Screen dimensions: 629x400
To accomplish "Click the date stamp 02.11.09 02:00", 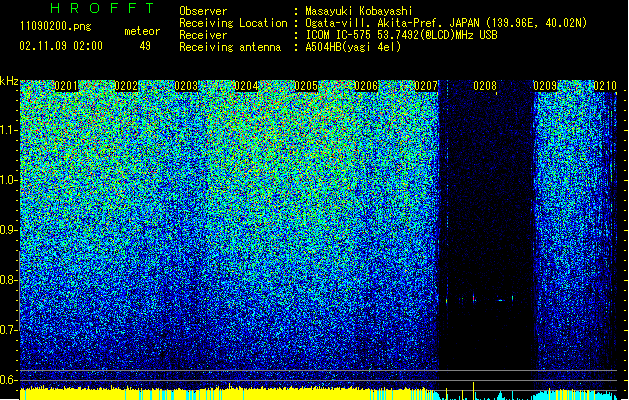I will [61, 46].
